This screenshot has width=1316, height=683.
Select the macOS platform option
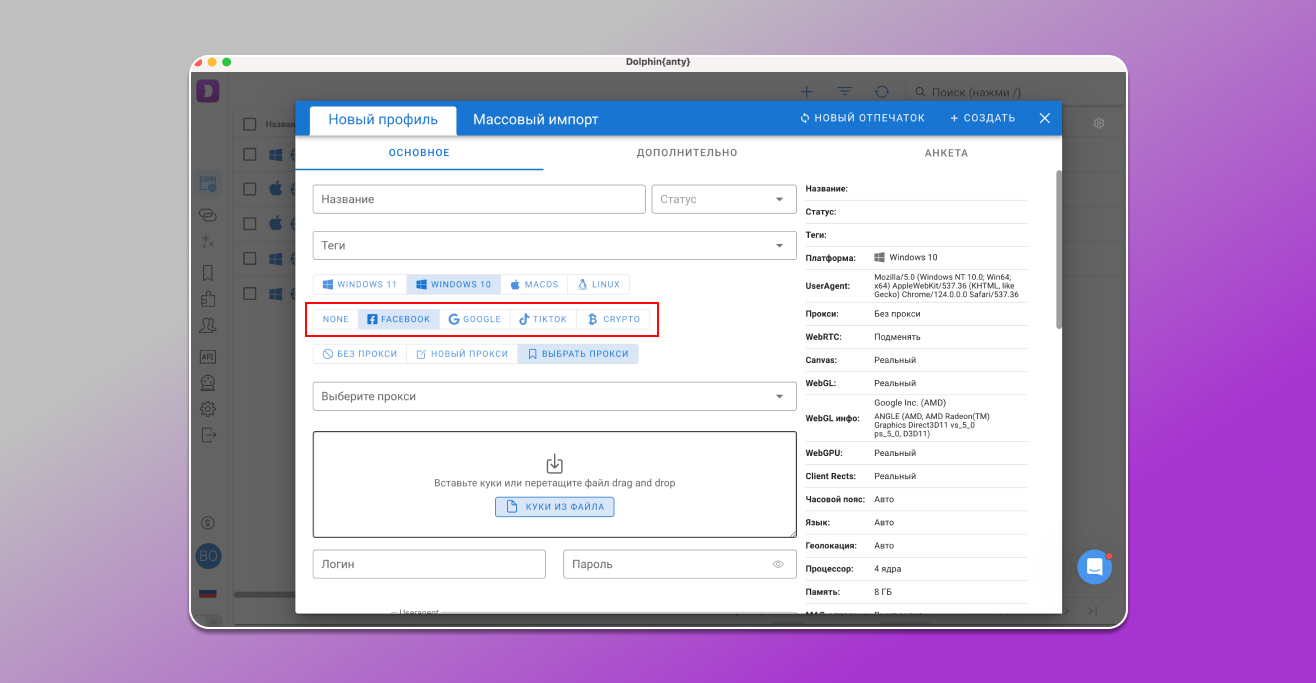pos(535,284)
